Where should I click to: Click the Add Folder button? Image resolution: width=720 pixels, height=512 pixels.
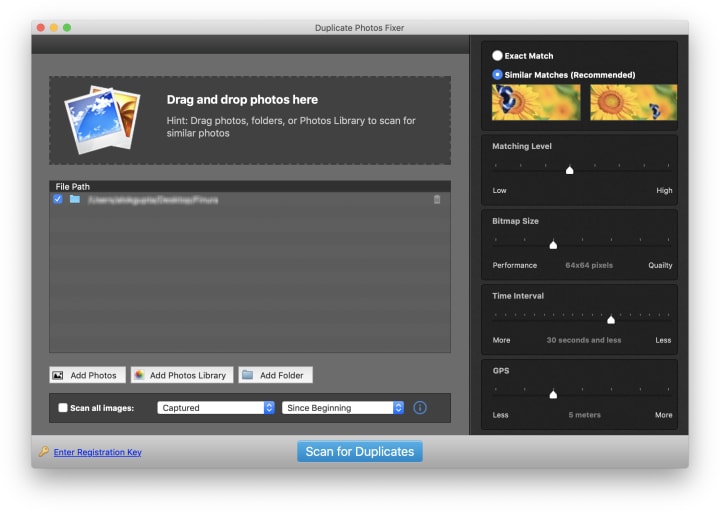click(276, 375)
